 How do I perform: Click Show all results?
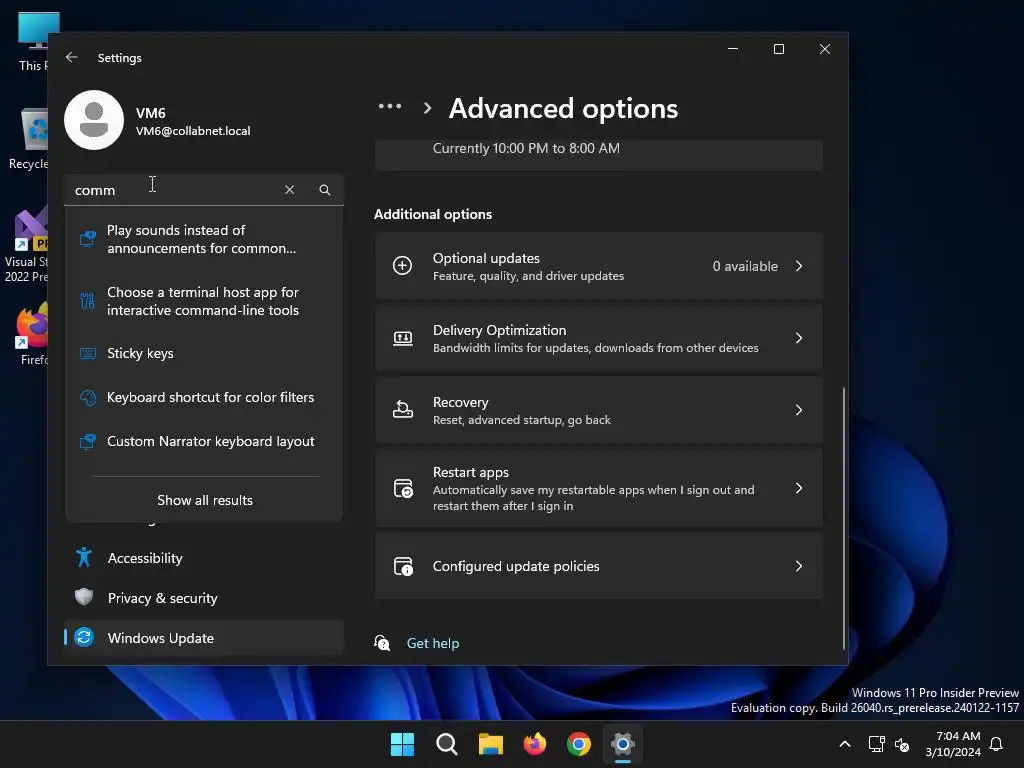pos(204,500)
